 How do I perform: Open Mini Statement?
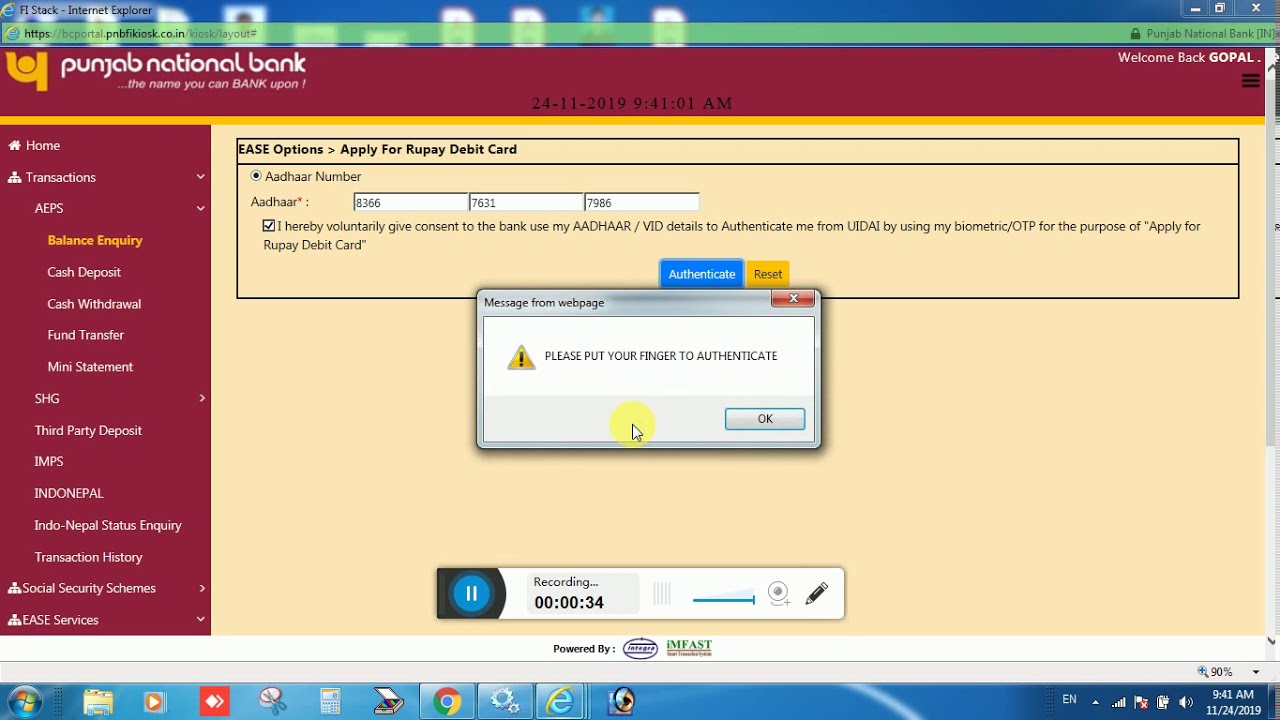point(90,367)
